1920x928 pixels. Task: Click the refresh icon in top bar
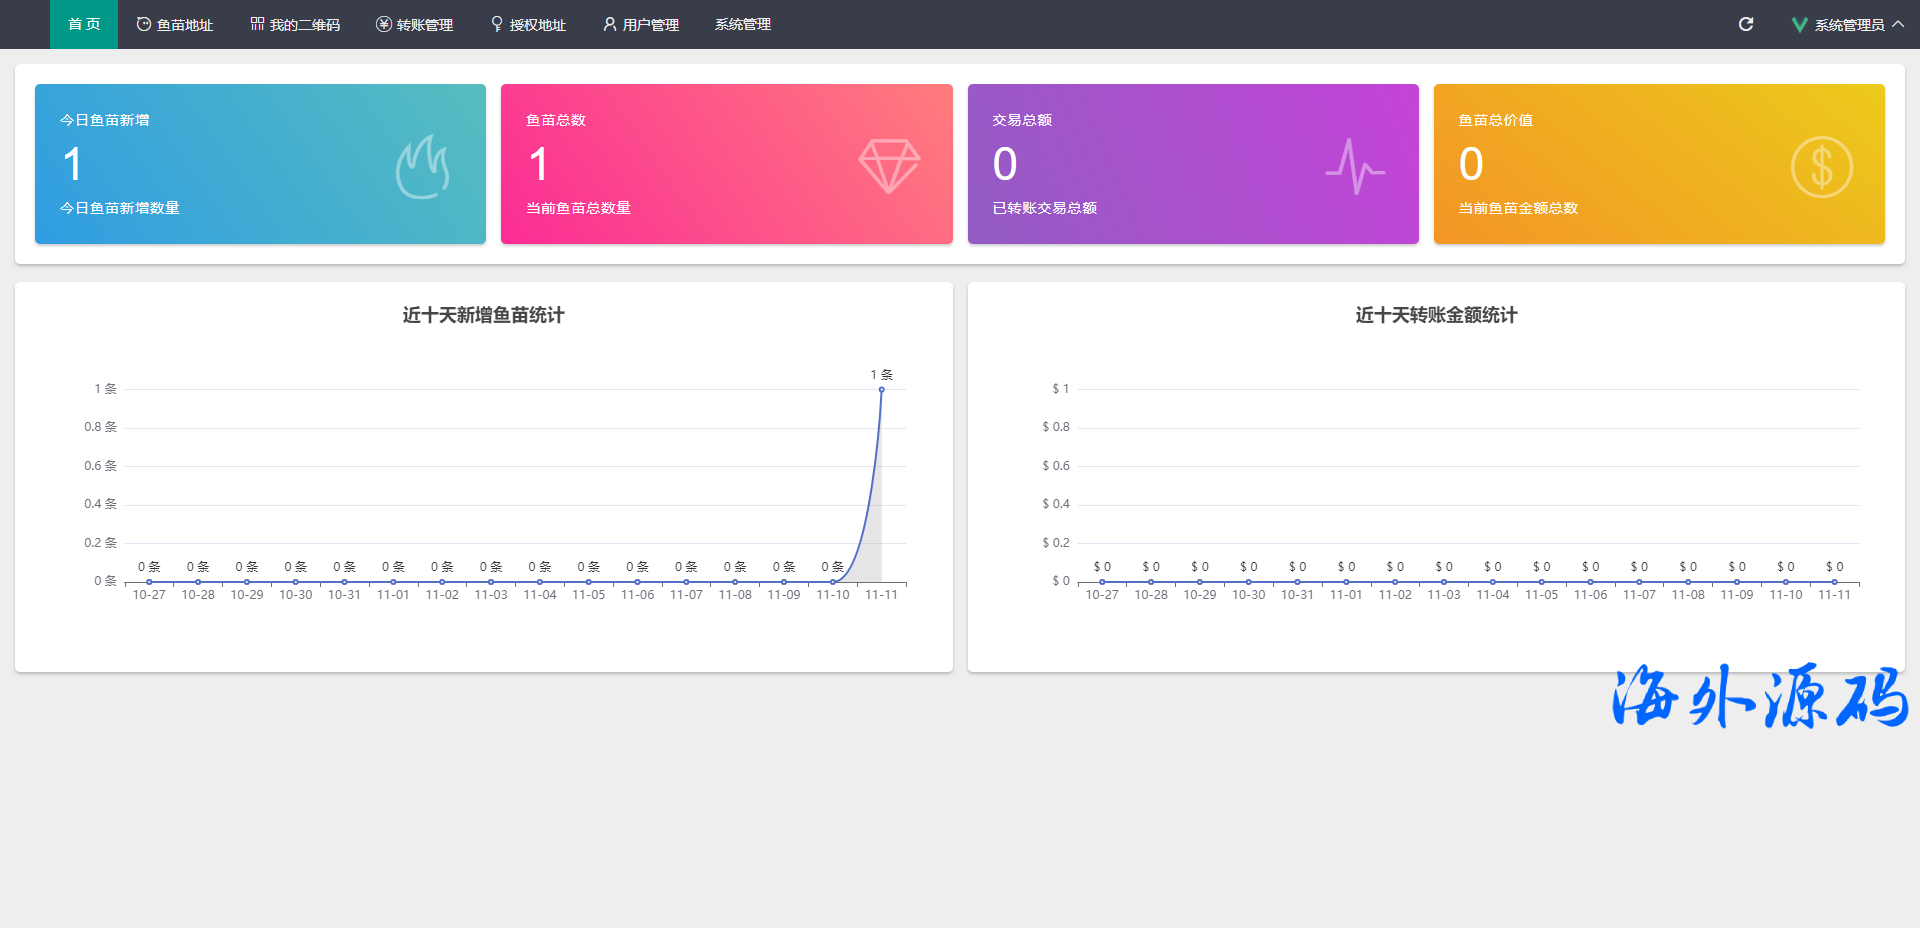1746,24
